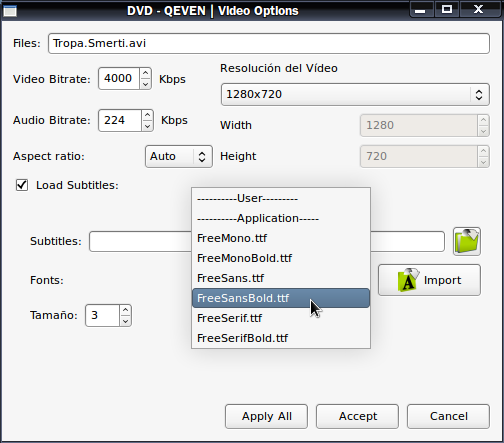Click the Import fonts button
504x443 pixels.
[x=429, y=280]
